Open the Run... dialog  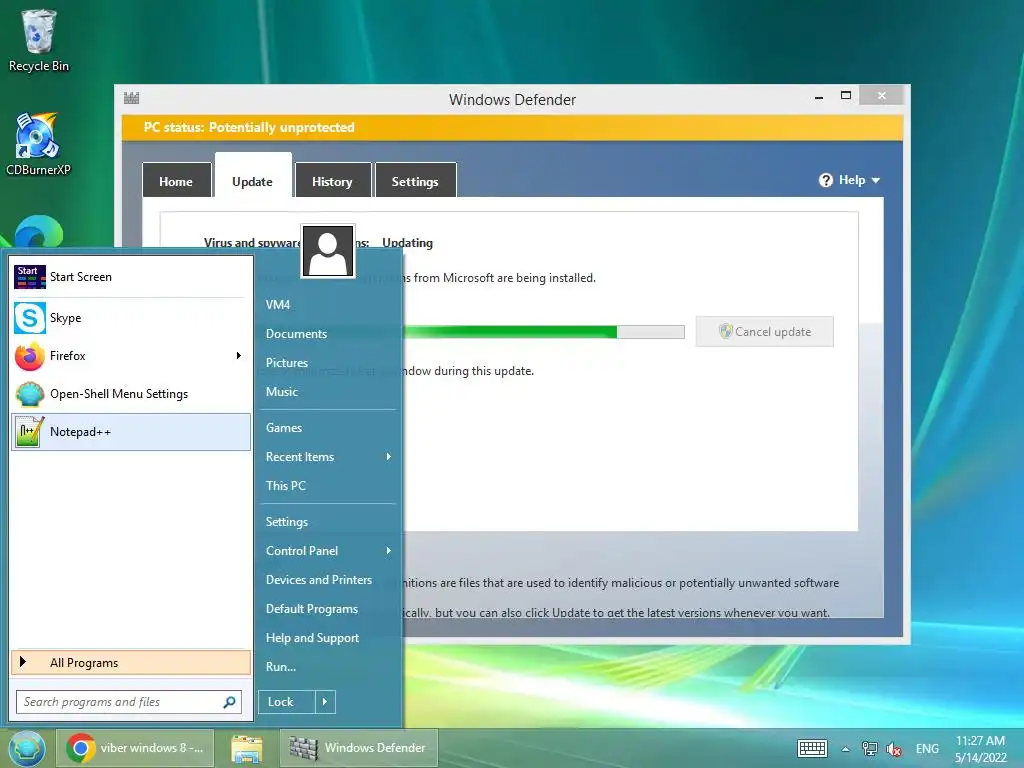pos(281,667)
